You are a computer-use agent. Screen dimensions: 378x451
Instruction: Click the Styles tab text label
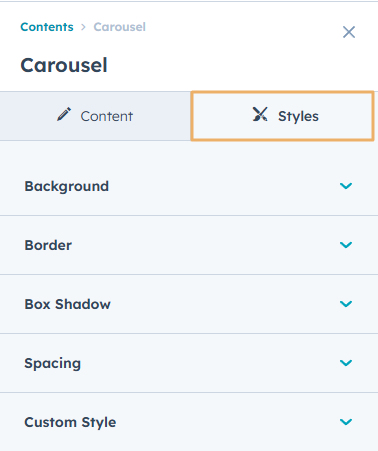[298, 116]
